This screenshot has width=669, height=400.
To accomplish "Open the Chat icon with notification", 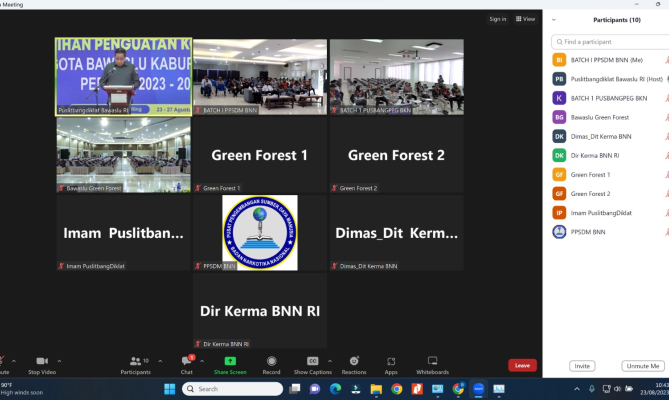I will tap(186, 361).
